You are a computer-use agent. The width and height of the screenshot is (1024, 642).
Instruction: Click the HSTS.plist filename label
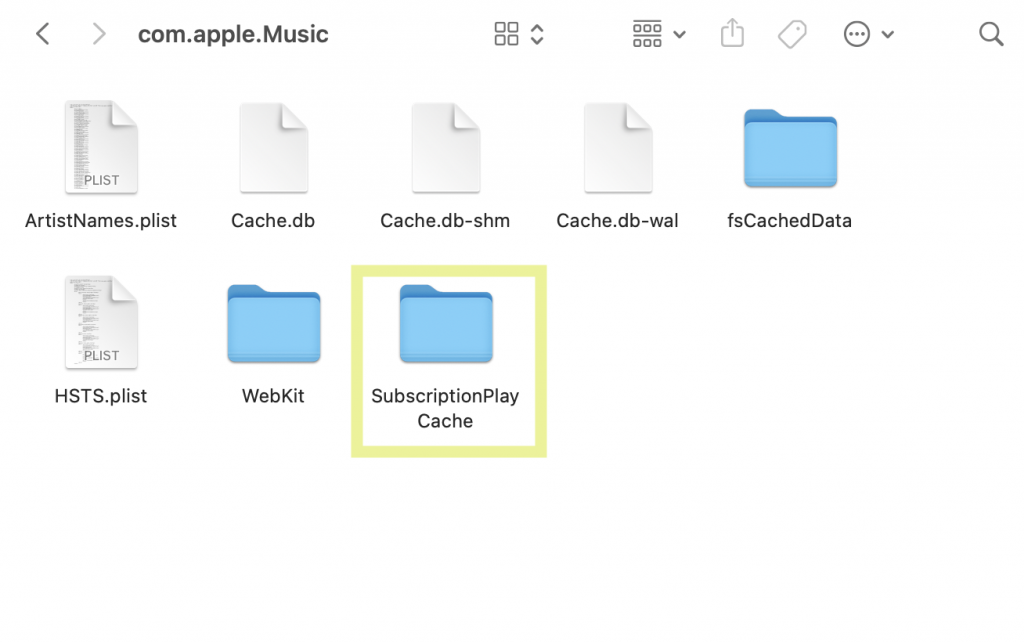101,396
